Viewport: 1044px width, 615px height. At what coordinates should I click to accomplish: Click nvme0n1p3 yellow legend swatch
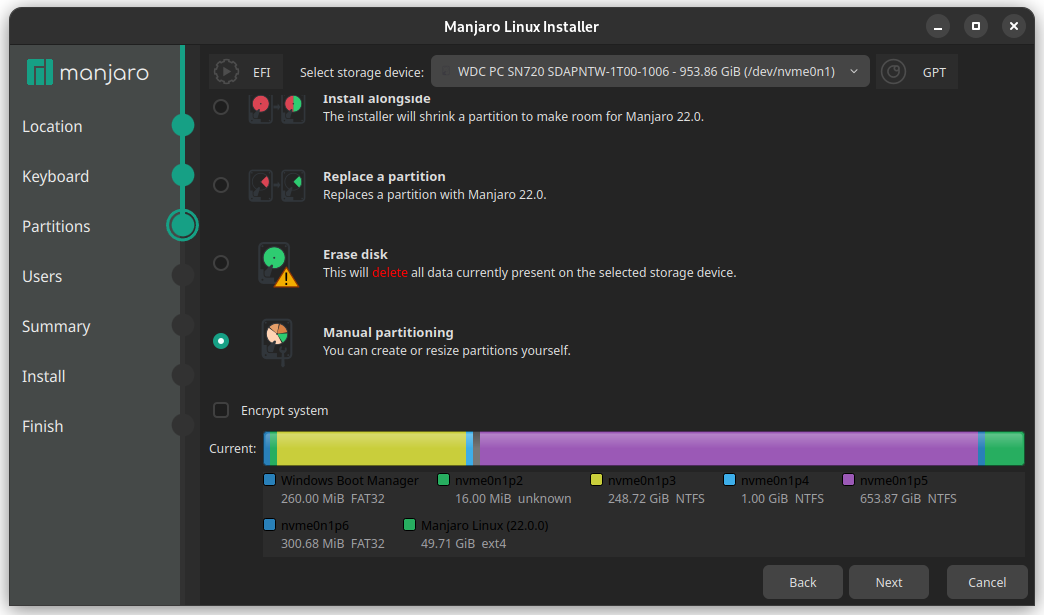(597, 480)
